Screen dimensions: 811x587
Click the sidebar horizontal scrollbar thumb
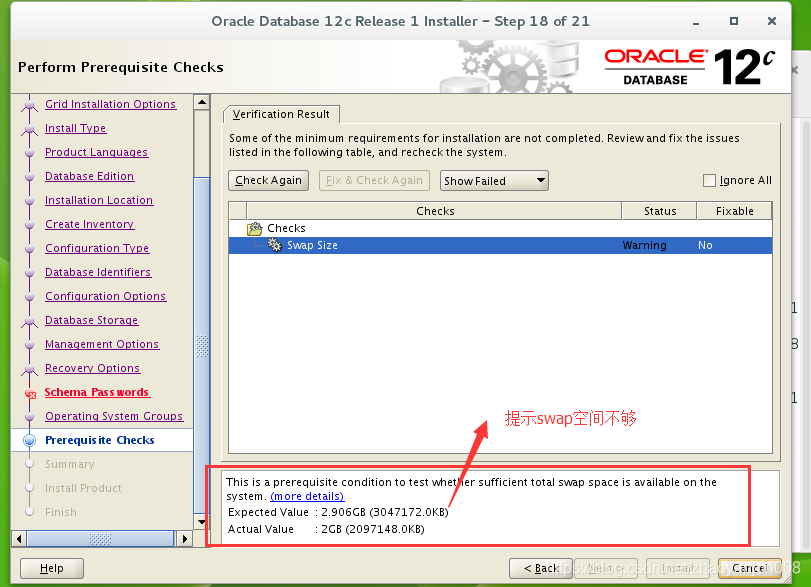click(100, 539)
